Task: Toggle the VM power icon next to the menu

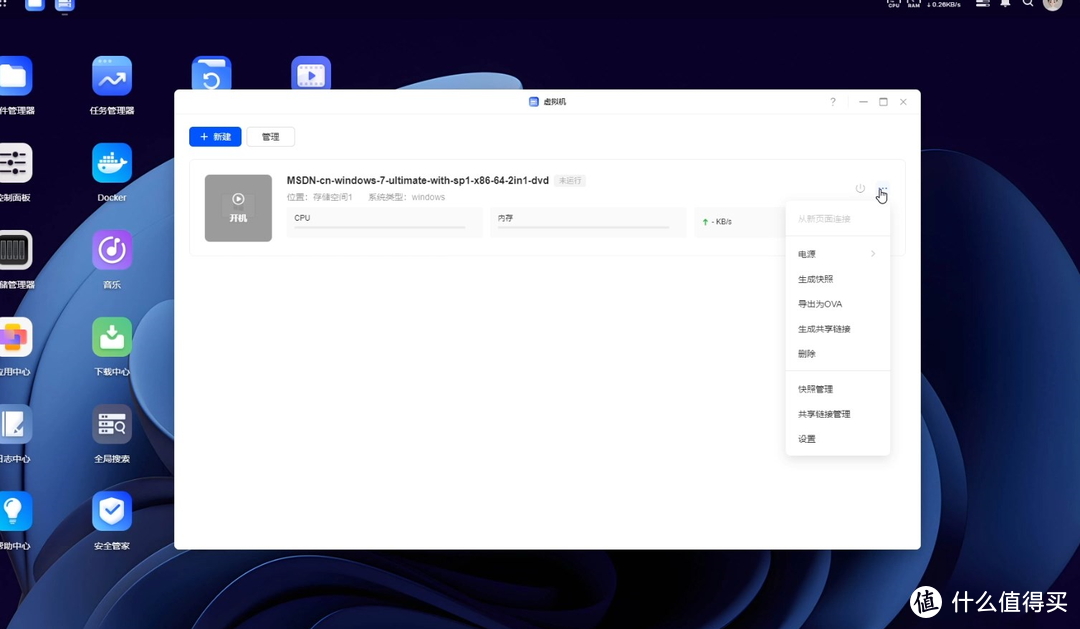Action: (860, 188)
